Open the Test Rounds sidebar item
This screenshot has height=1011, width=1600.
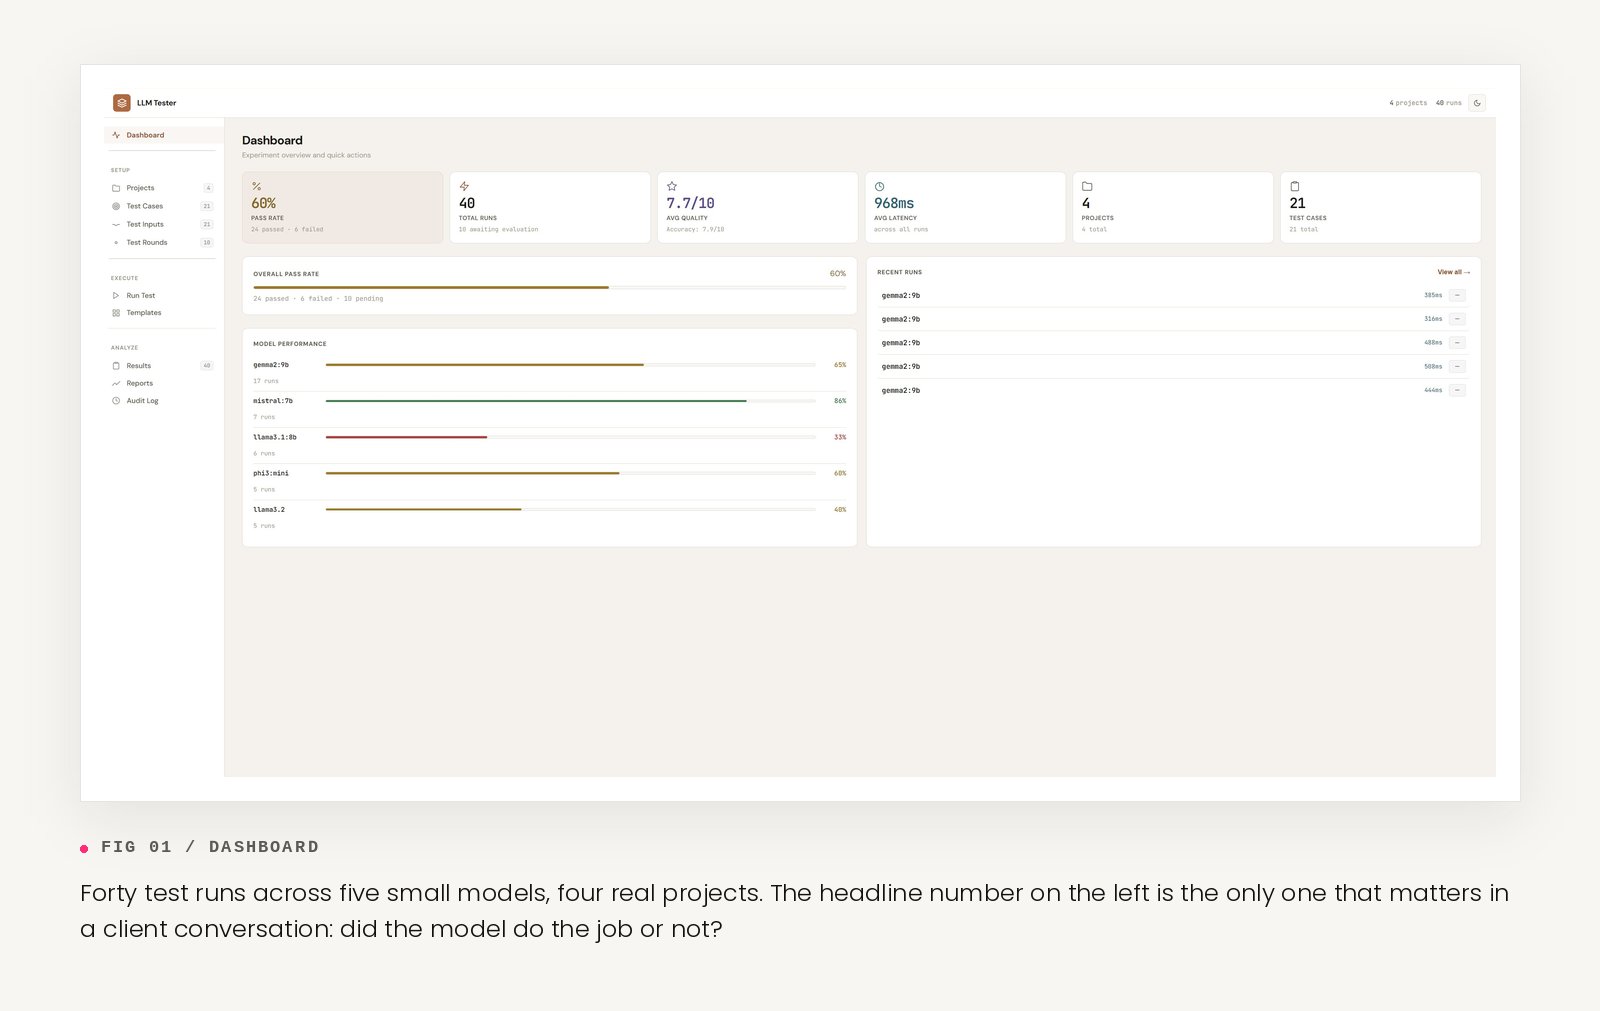(147, 243)
